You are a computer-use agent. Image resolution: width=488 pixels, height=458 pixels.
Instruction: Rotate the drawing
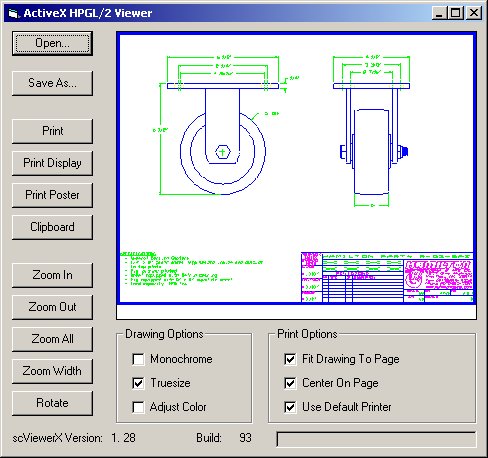(52, 403)
